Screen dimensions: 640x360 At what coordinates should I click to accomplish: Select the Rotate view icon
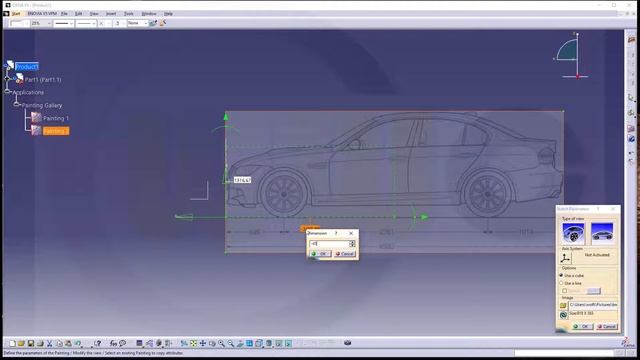click(x=212, y=344)
